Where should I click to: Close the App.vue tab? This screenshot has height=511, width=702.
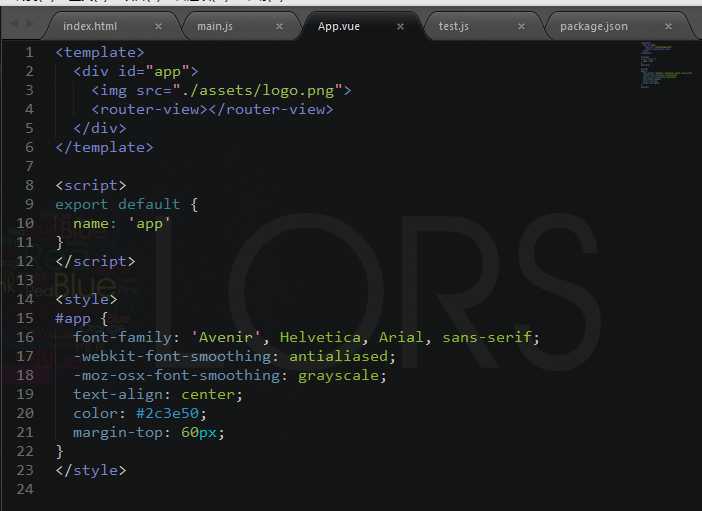pos(400,27)
